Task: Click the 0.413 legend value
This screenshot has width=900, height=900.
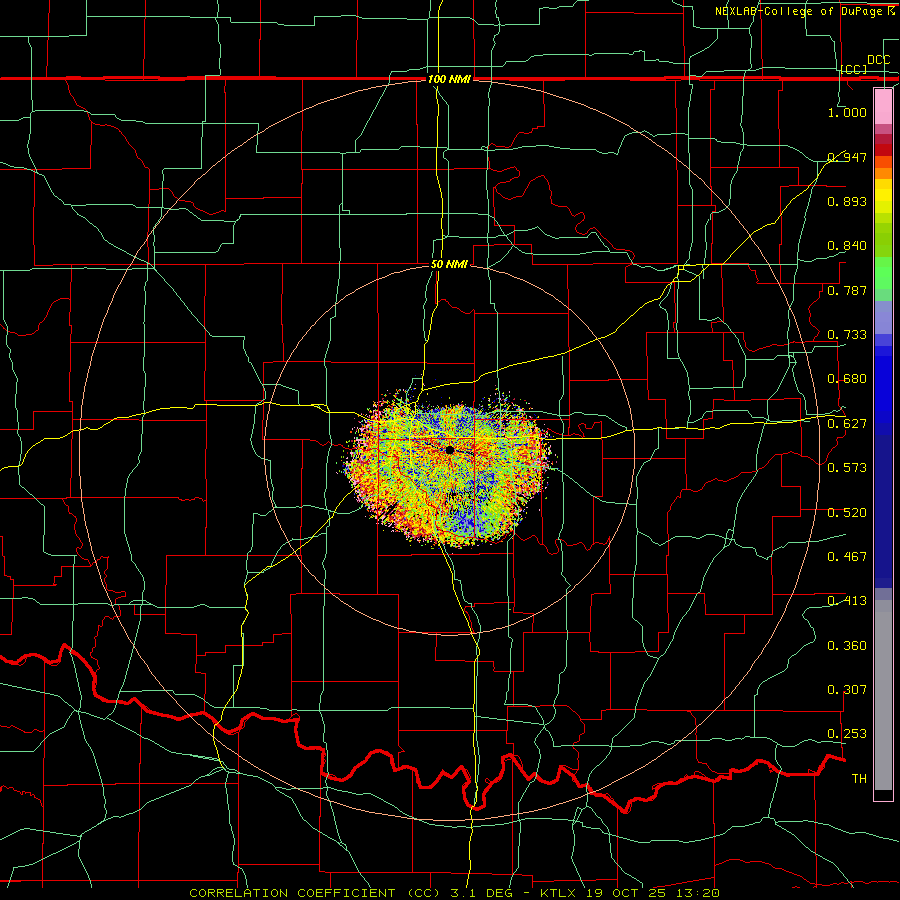Action: tap(847, 601)
